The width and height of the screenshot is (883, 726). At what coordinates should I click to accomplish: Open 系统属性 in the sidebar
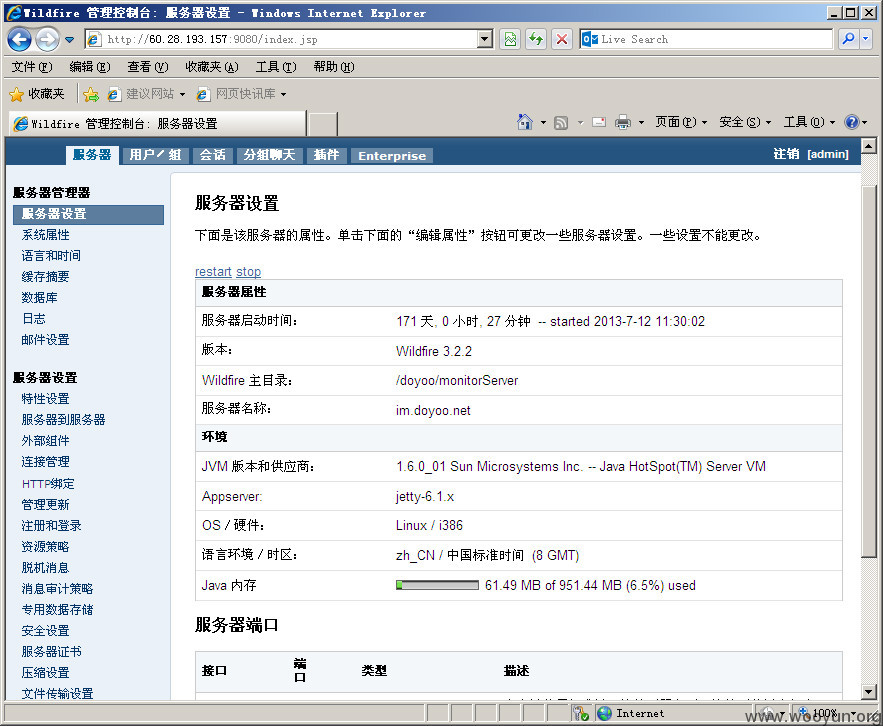[x=46, y=235]
